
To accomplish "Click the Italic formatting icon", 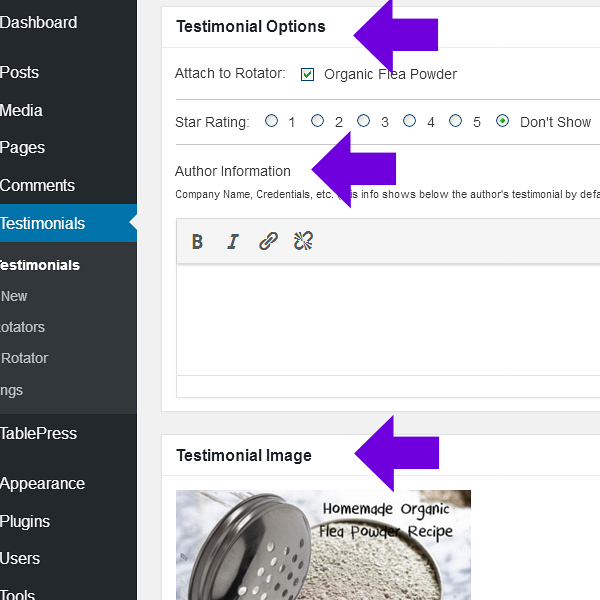I will point(233,241).
